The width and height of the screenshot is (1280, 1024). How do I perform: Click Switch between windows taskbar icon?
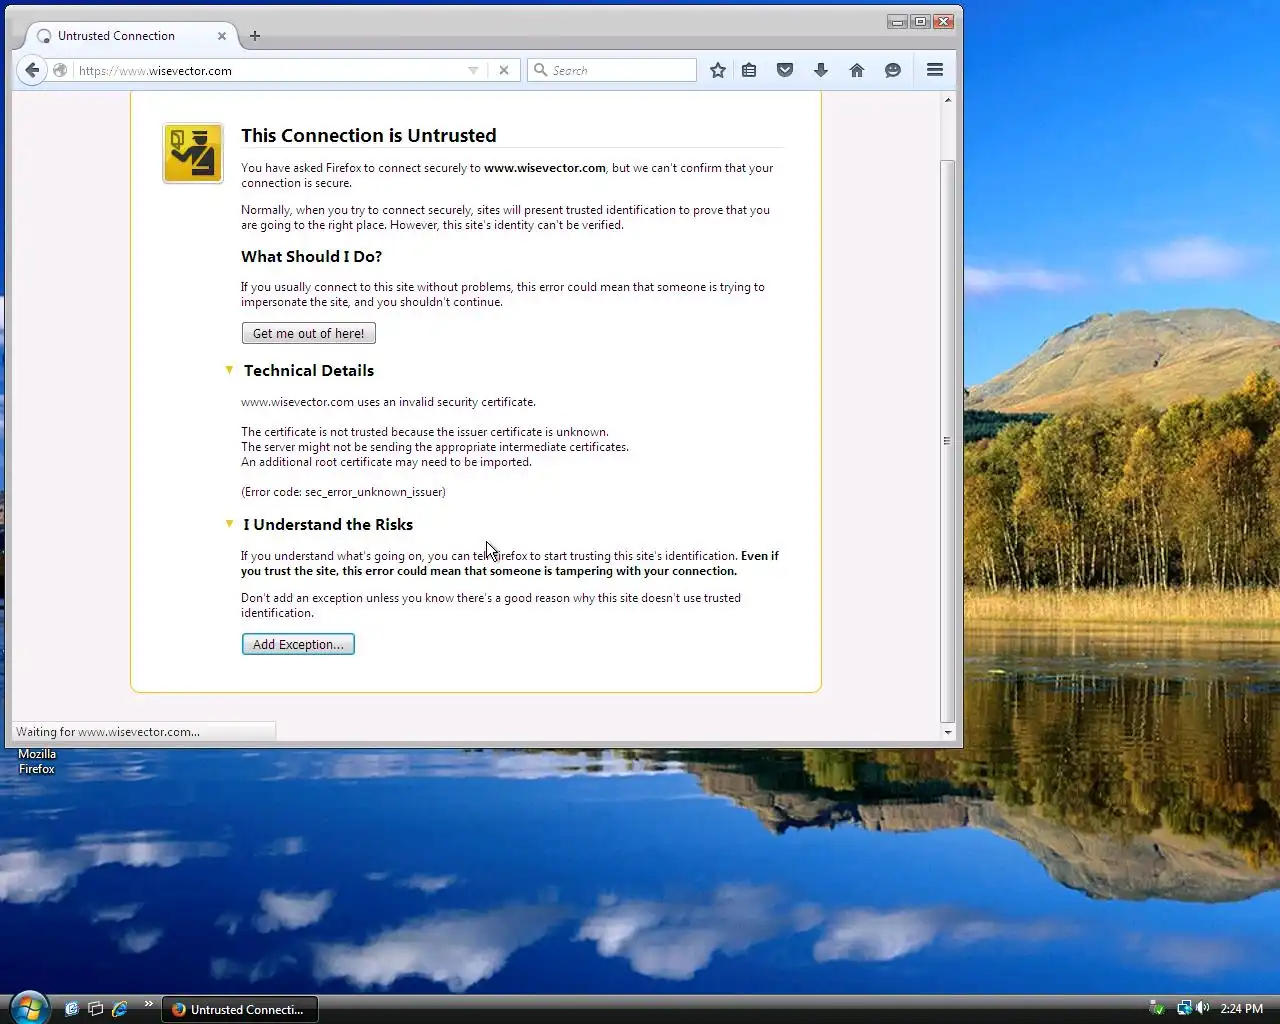[x=96, y=1009]
